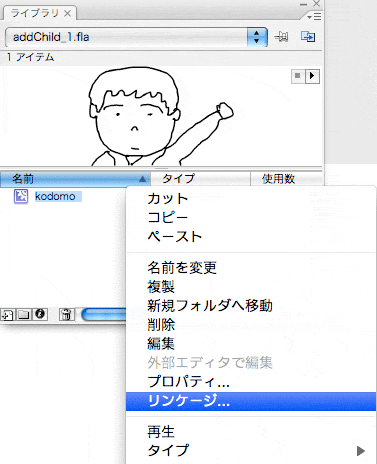Open the addChild_1.fla document dropdown
377x464 pixels.
(257, 37)
